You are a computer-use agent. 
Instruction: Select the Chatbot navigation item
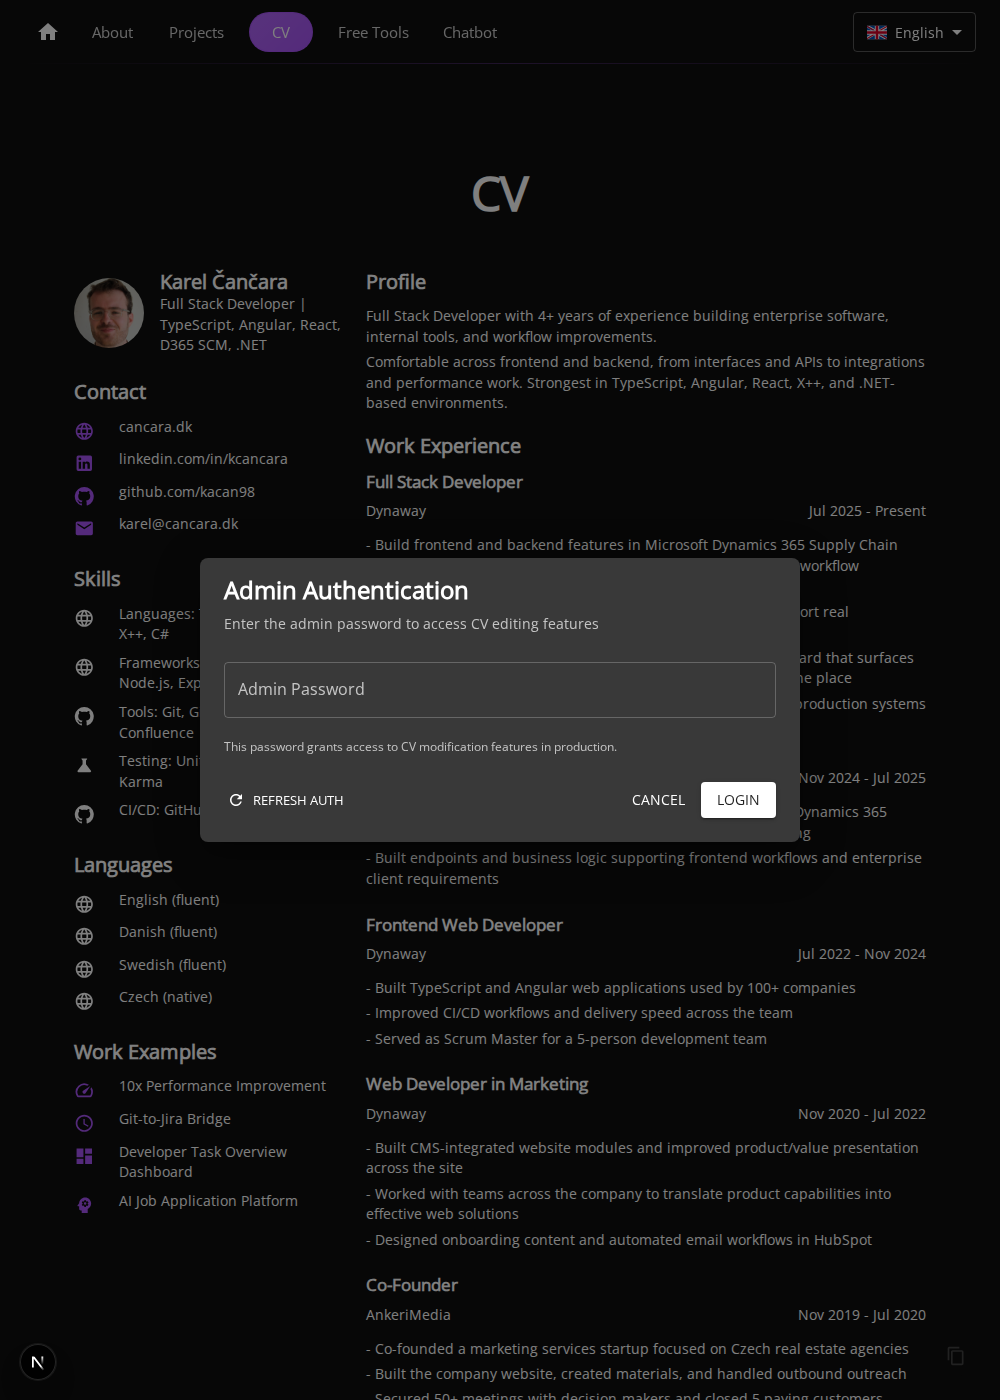point(470,32)
